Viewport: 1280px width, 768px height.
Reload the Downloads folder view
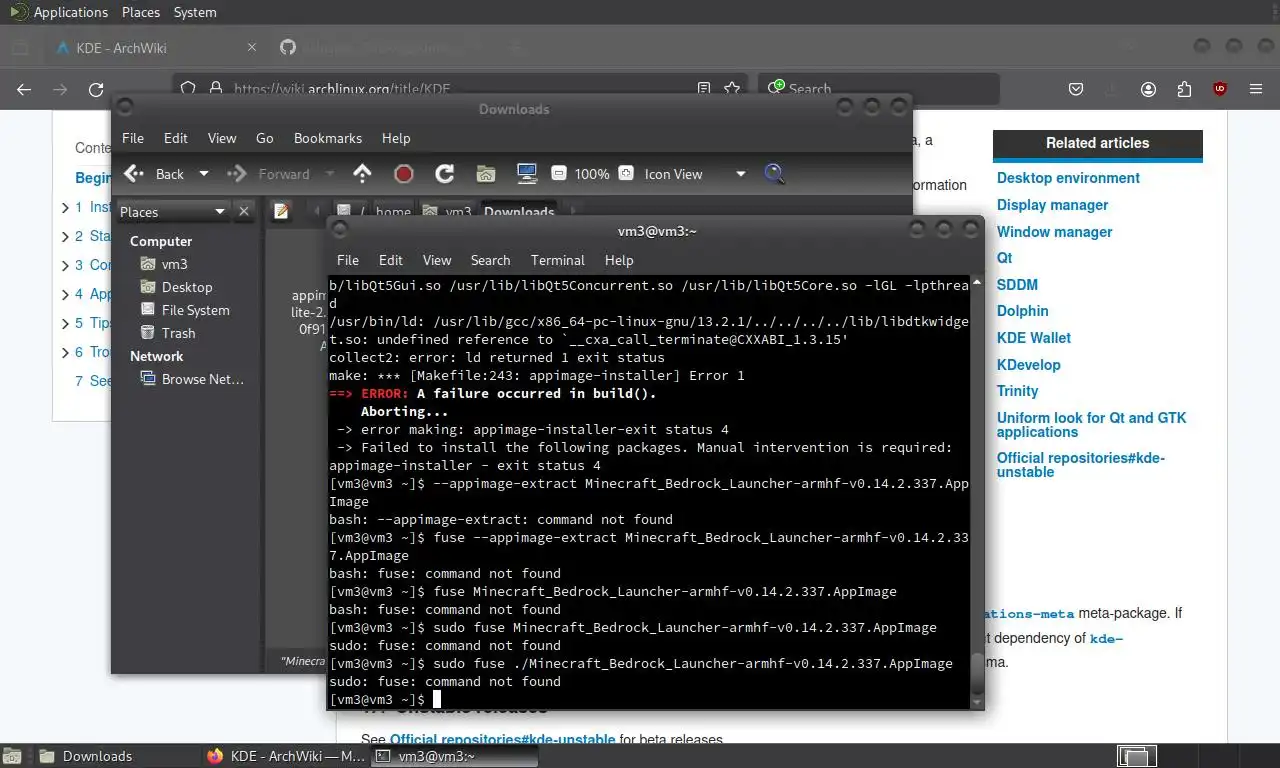[445, 174]
